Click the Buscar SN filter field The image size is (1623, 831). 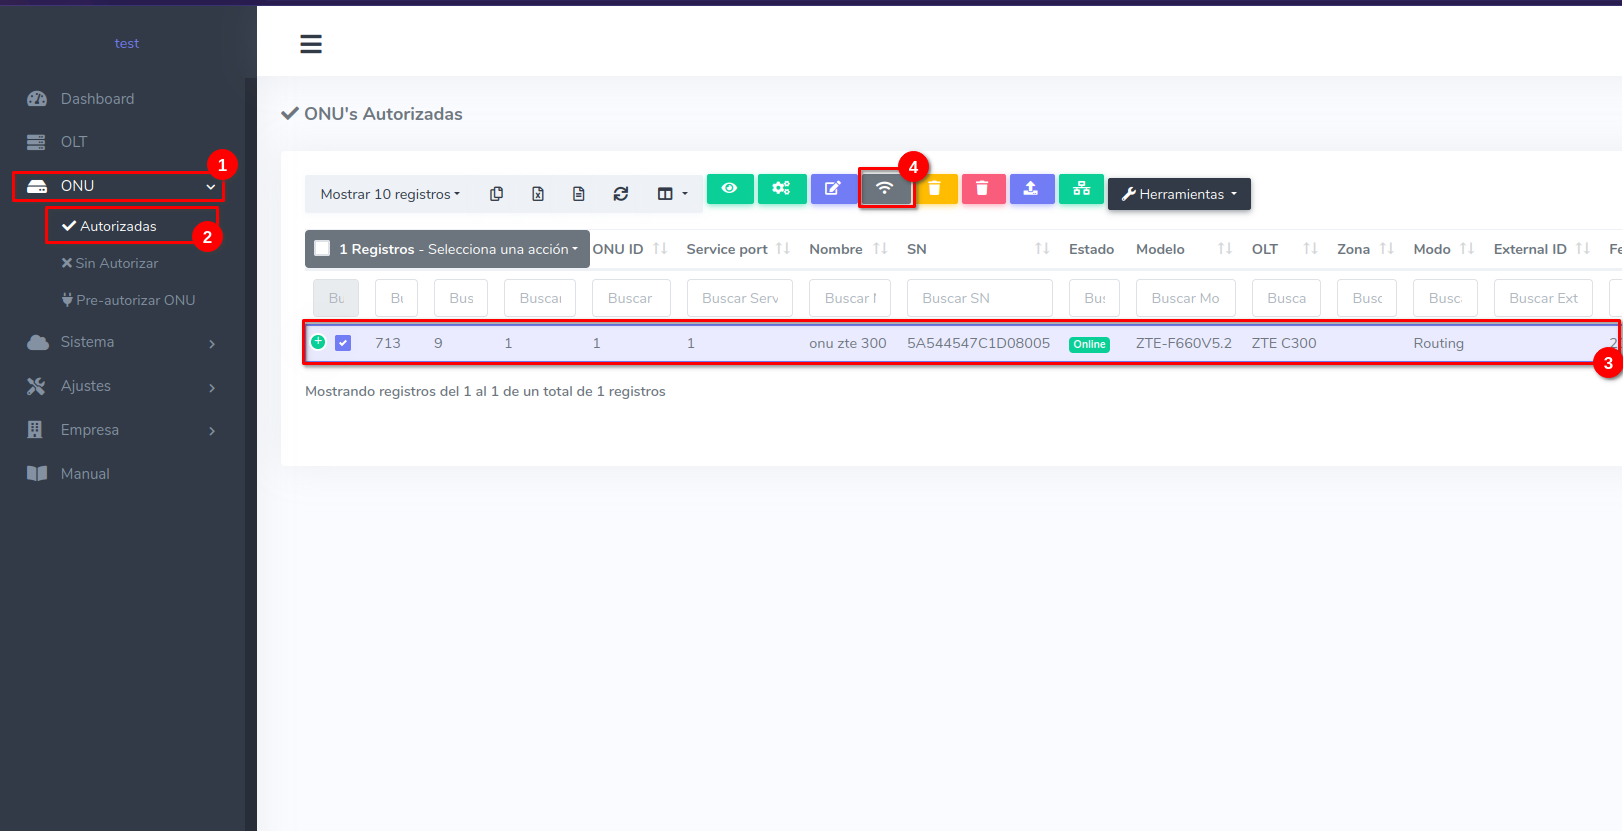(x=978, y=298)
